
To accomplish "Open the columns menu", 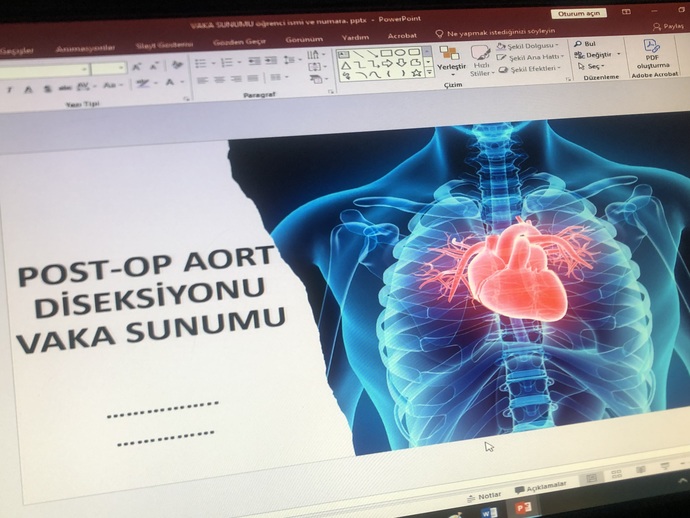I will [x=279, y=77].
